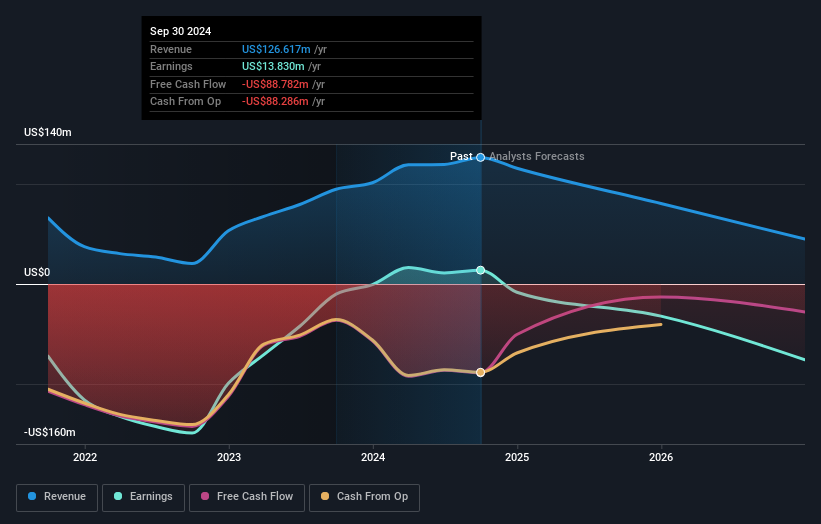Toggle the Revenue legend button
The image size is (821, 524).
(x=57, y=497)
